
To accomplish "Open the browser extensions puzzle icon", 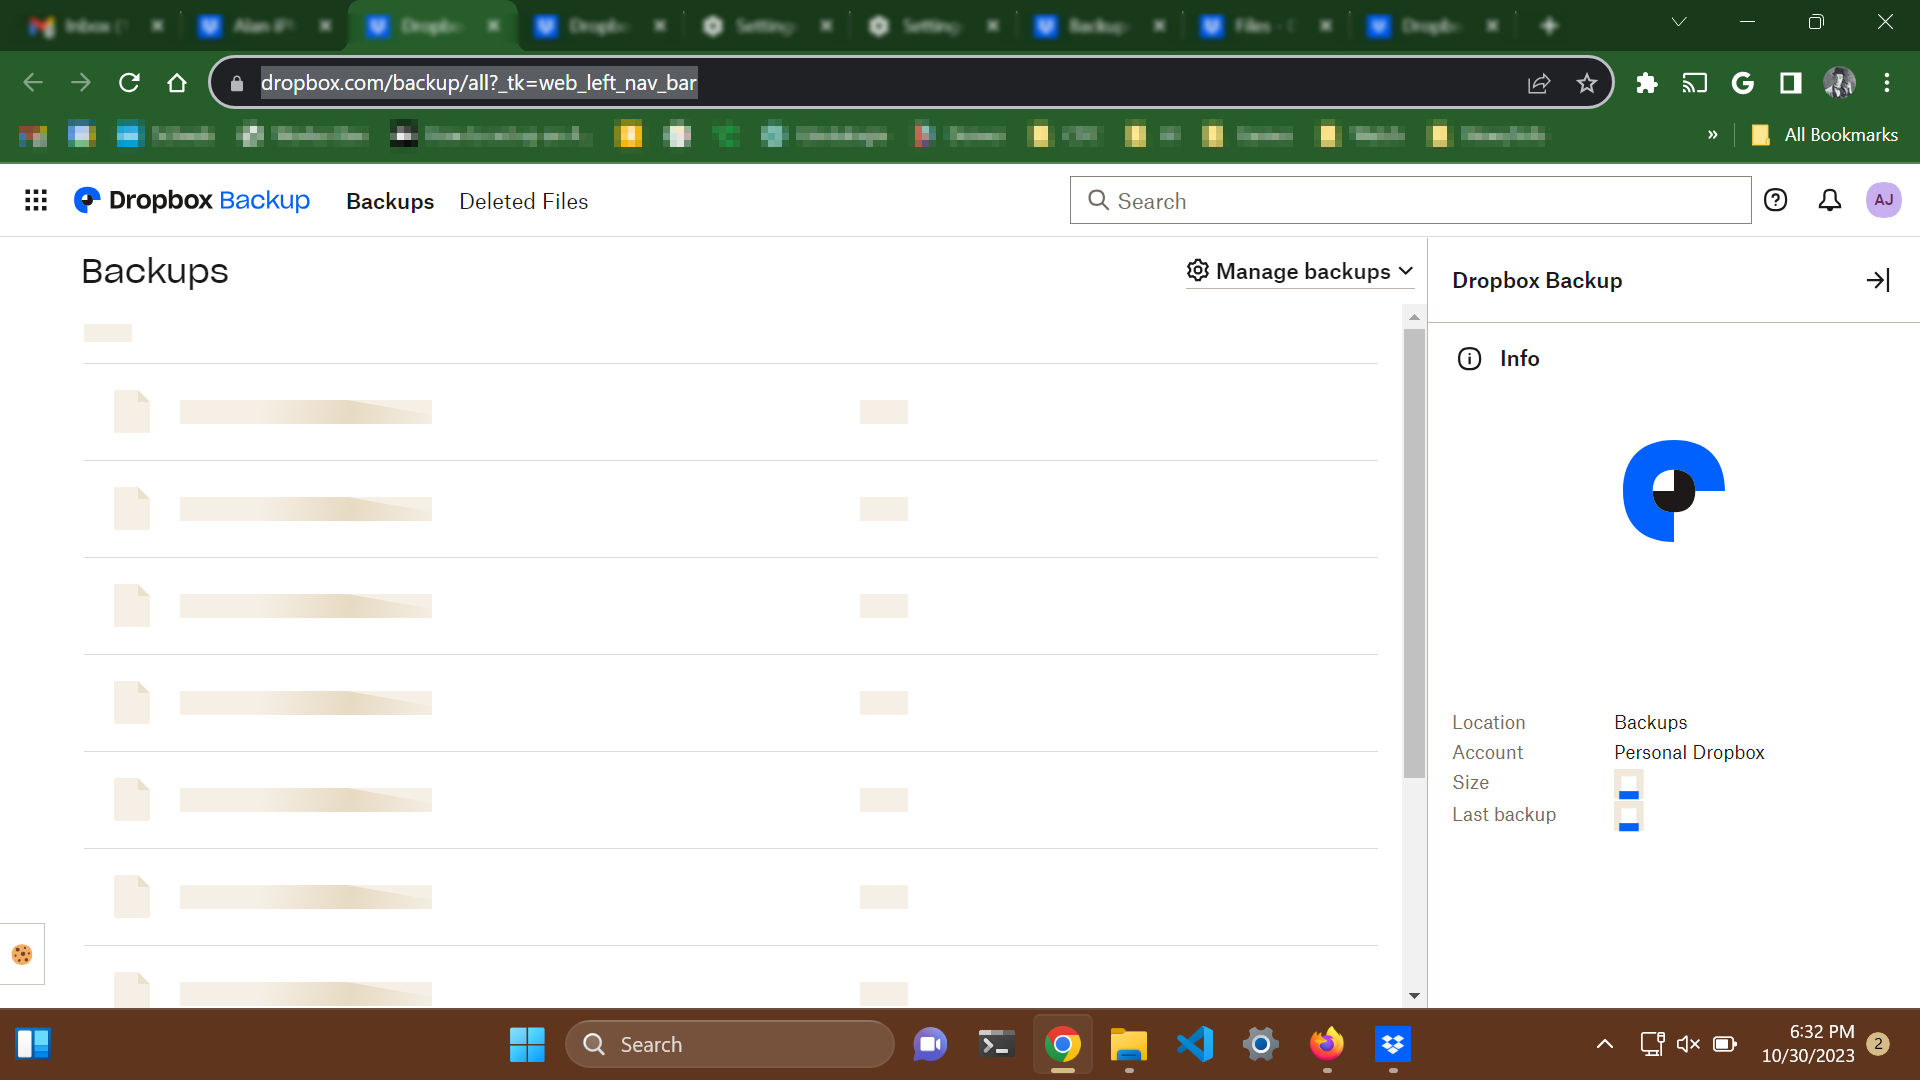I will click(1646, 83).
